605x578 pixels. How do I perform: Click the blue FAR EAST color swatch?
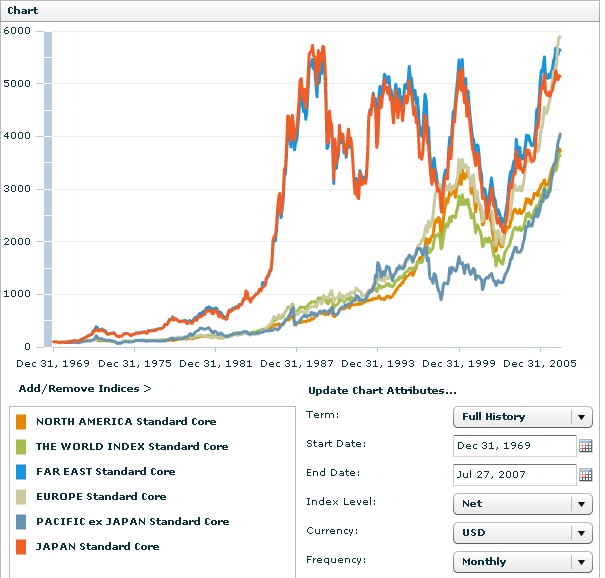(x=21, y=472)
